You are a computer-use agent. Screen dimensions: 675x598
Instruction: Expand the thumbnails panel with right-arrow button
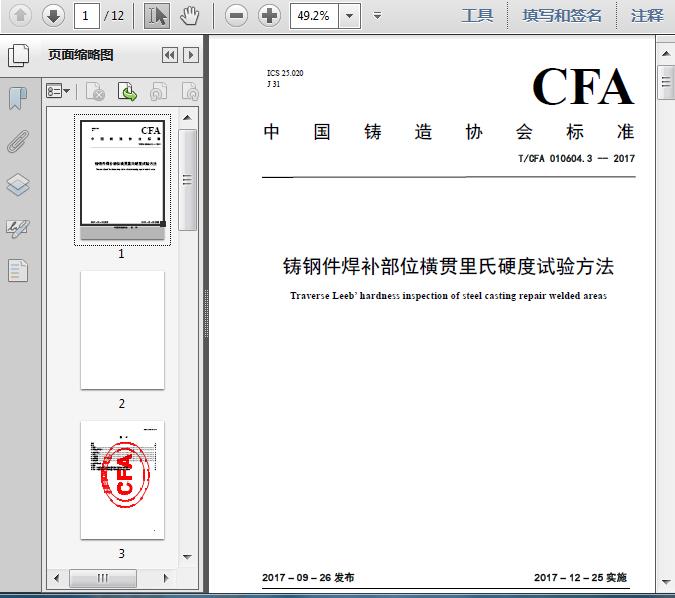coord(191,55)
